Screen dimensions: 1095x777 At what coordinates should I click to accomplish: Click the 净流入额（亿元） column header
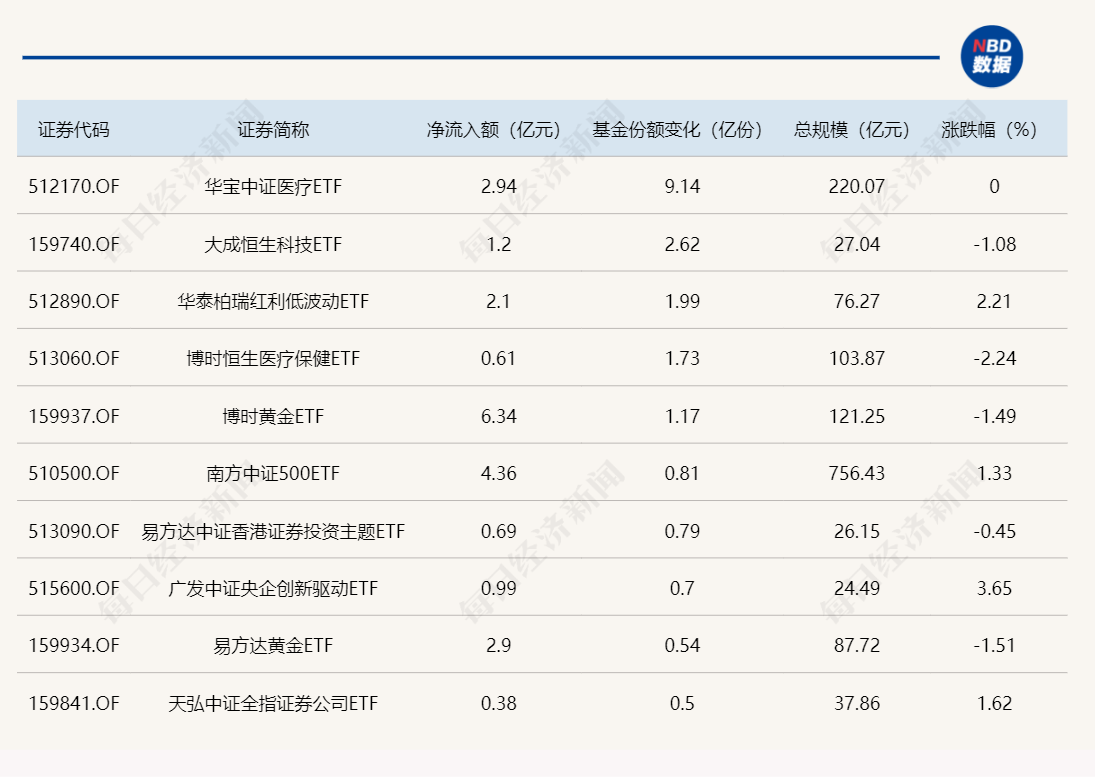coord(494,130)
